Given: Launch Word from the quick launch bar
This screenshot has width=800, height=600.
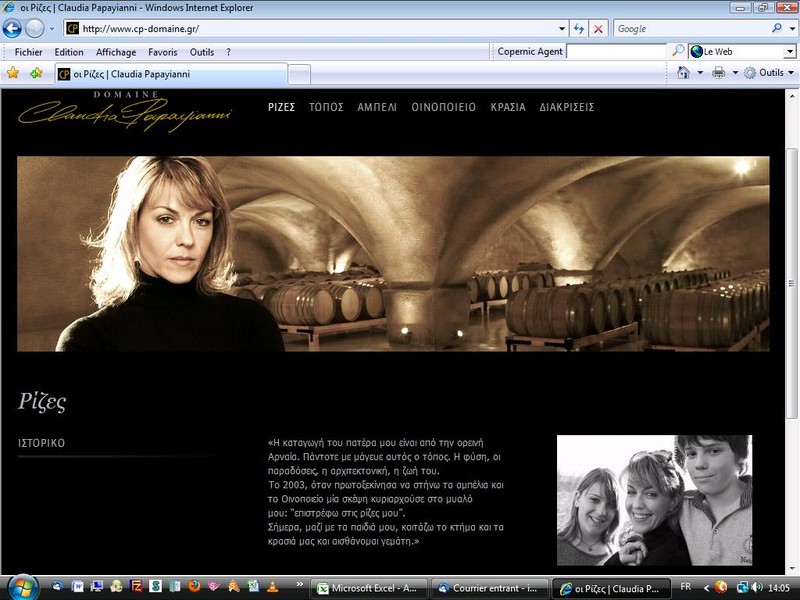Looking at the screenshot, I should pyautogui.click(x=78, y=587).
